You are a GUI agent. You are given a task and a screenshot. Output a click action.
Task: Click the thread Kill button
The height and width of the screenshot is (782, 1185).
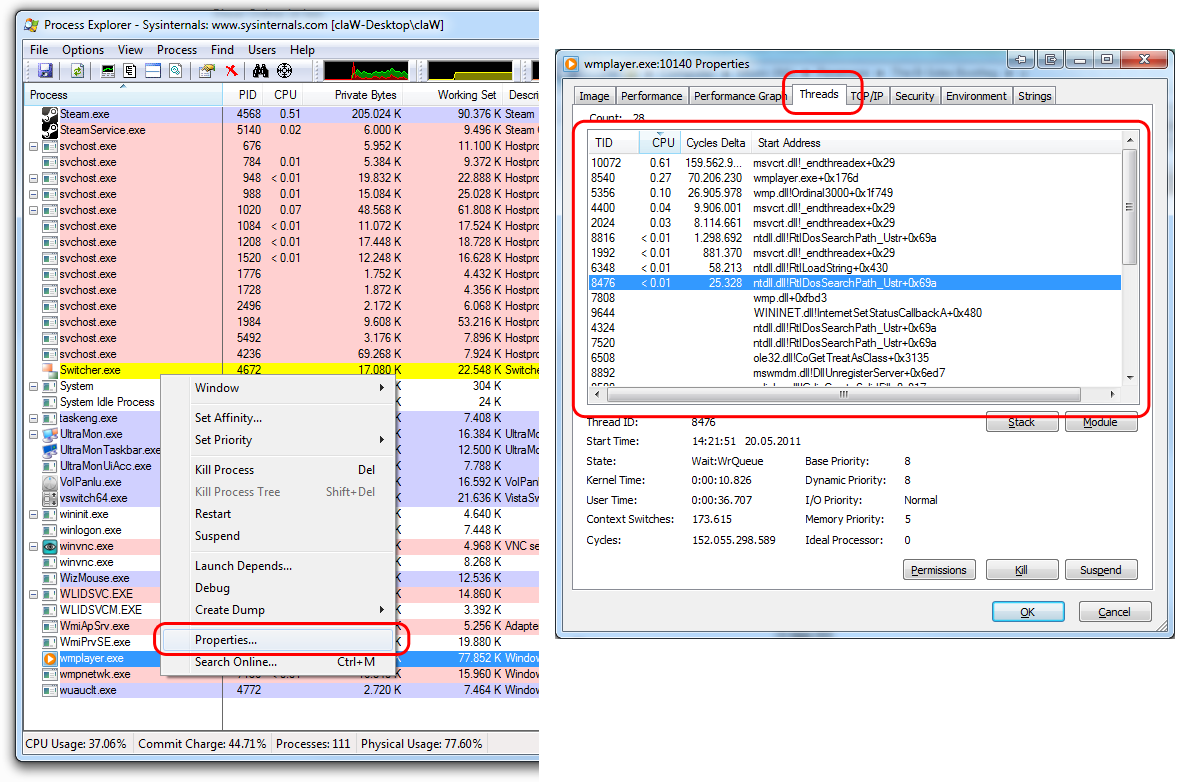click(x=1021, y=570)
